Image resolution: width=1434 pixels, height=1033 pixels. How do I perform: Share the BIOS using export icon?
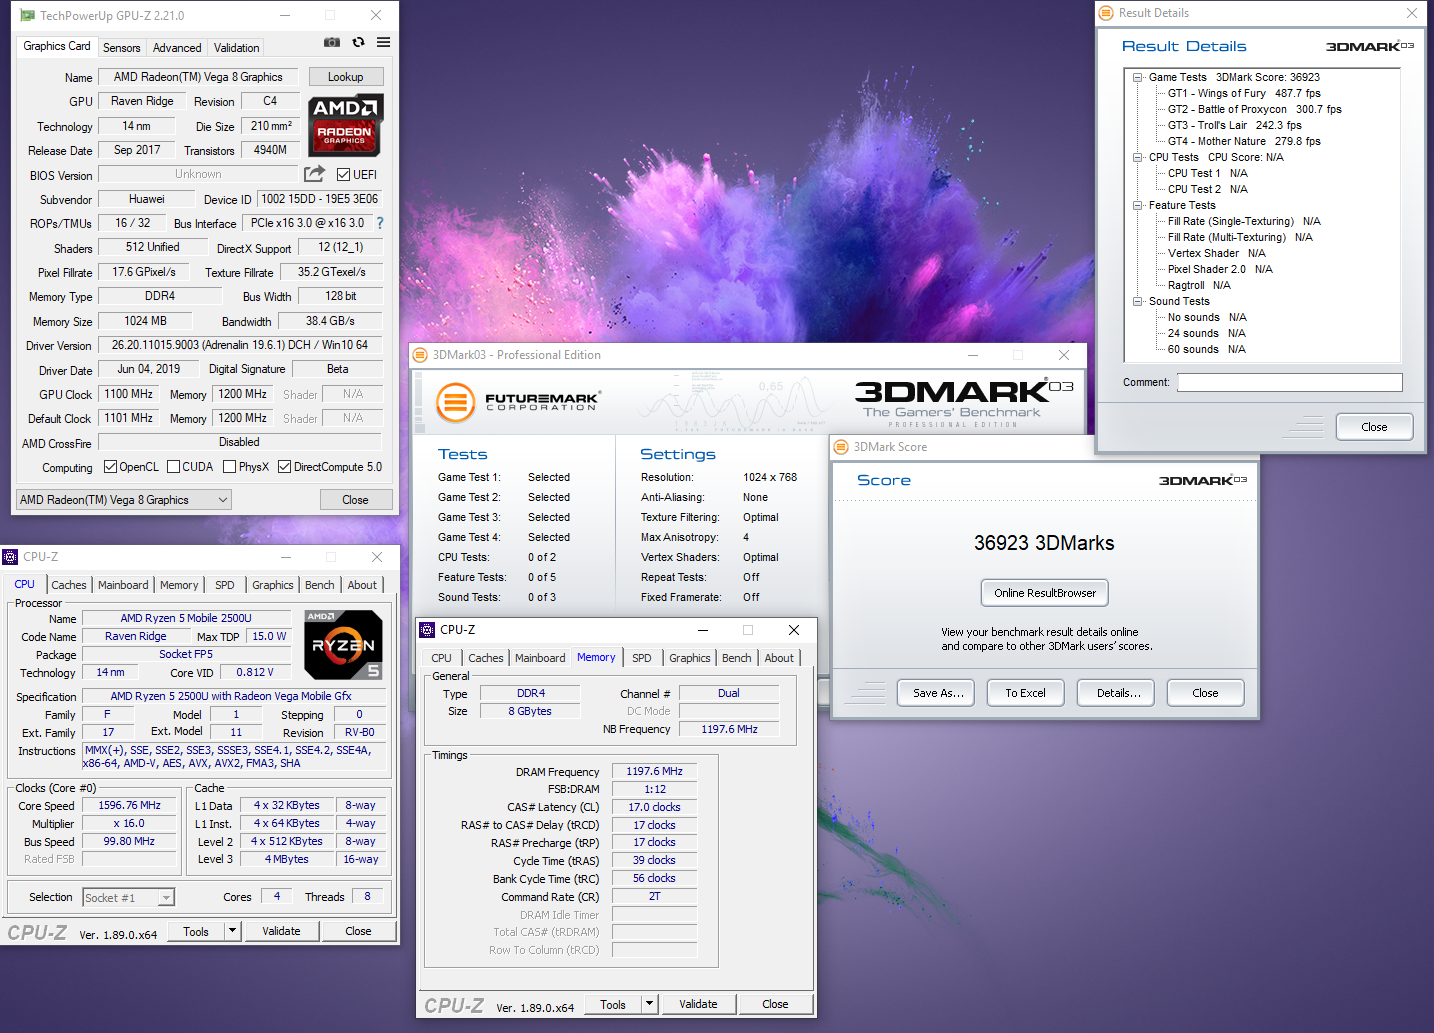tap(314, 174)
